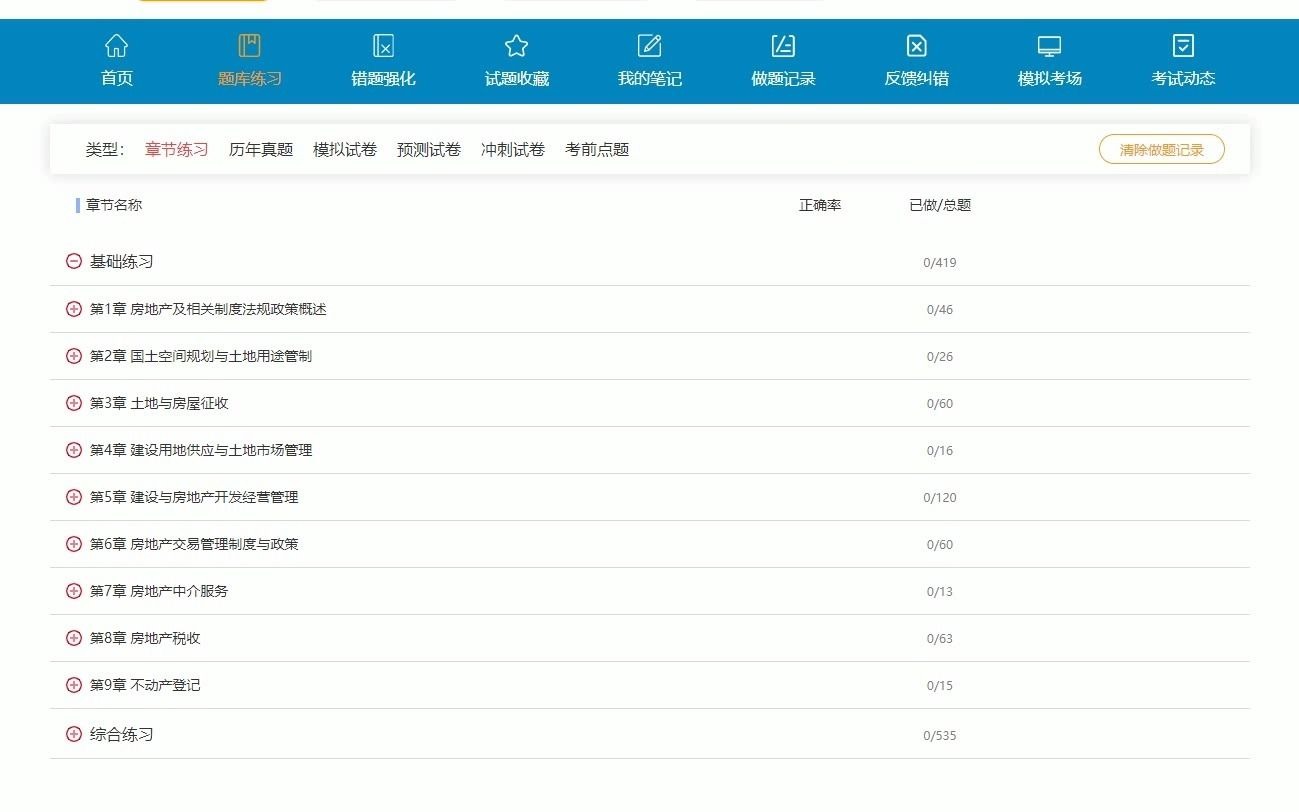Click the 考试动态 checklist icon
Image resolution: width=1299 pixels, height=812 pixels.
tap(1183, 46)
